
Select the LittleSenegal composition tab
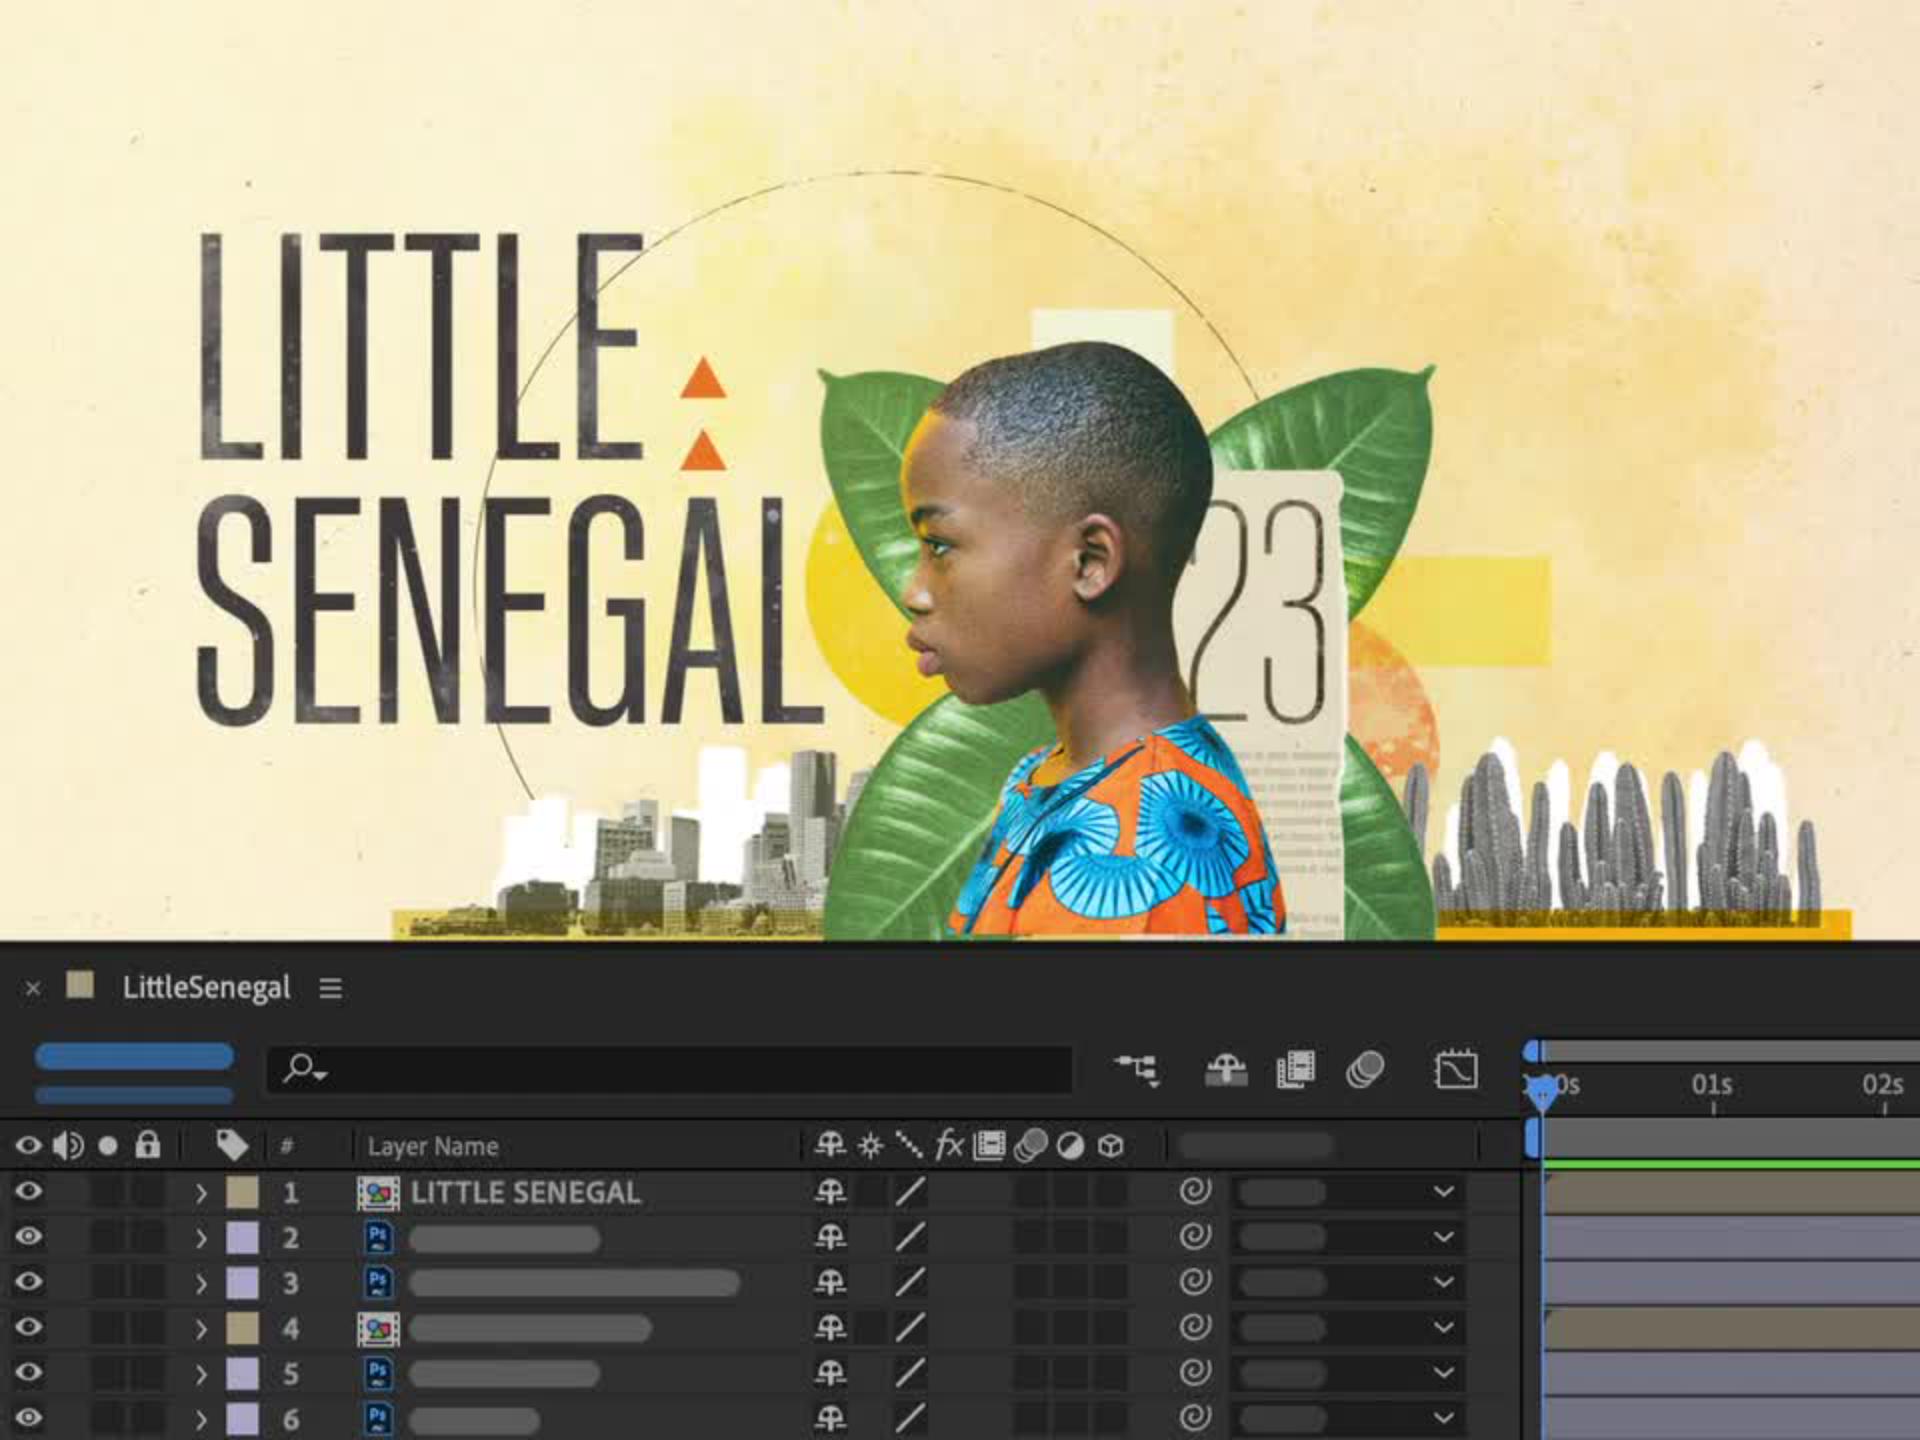click(x=205, y=988)
